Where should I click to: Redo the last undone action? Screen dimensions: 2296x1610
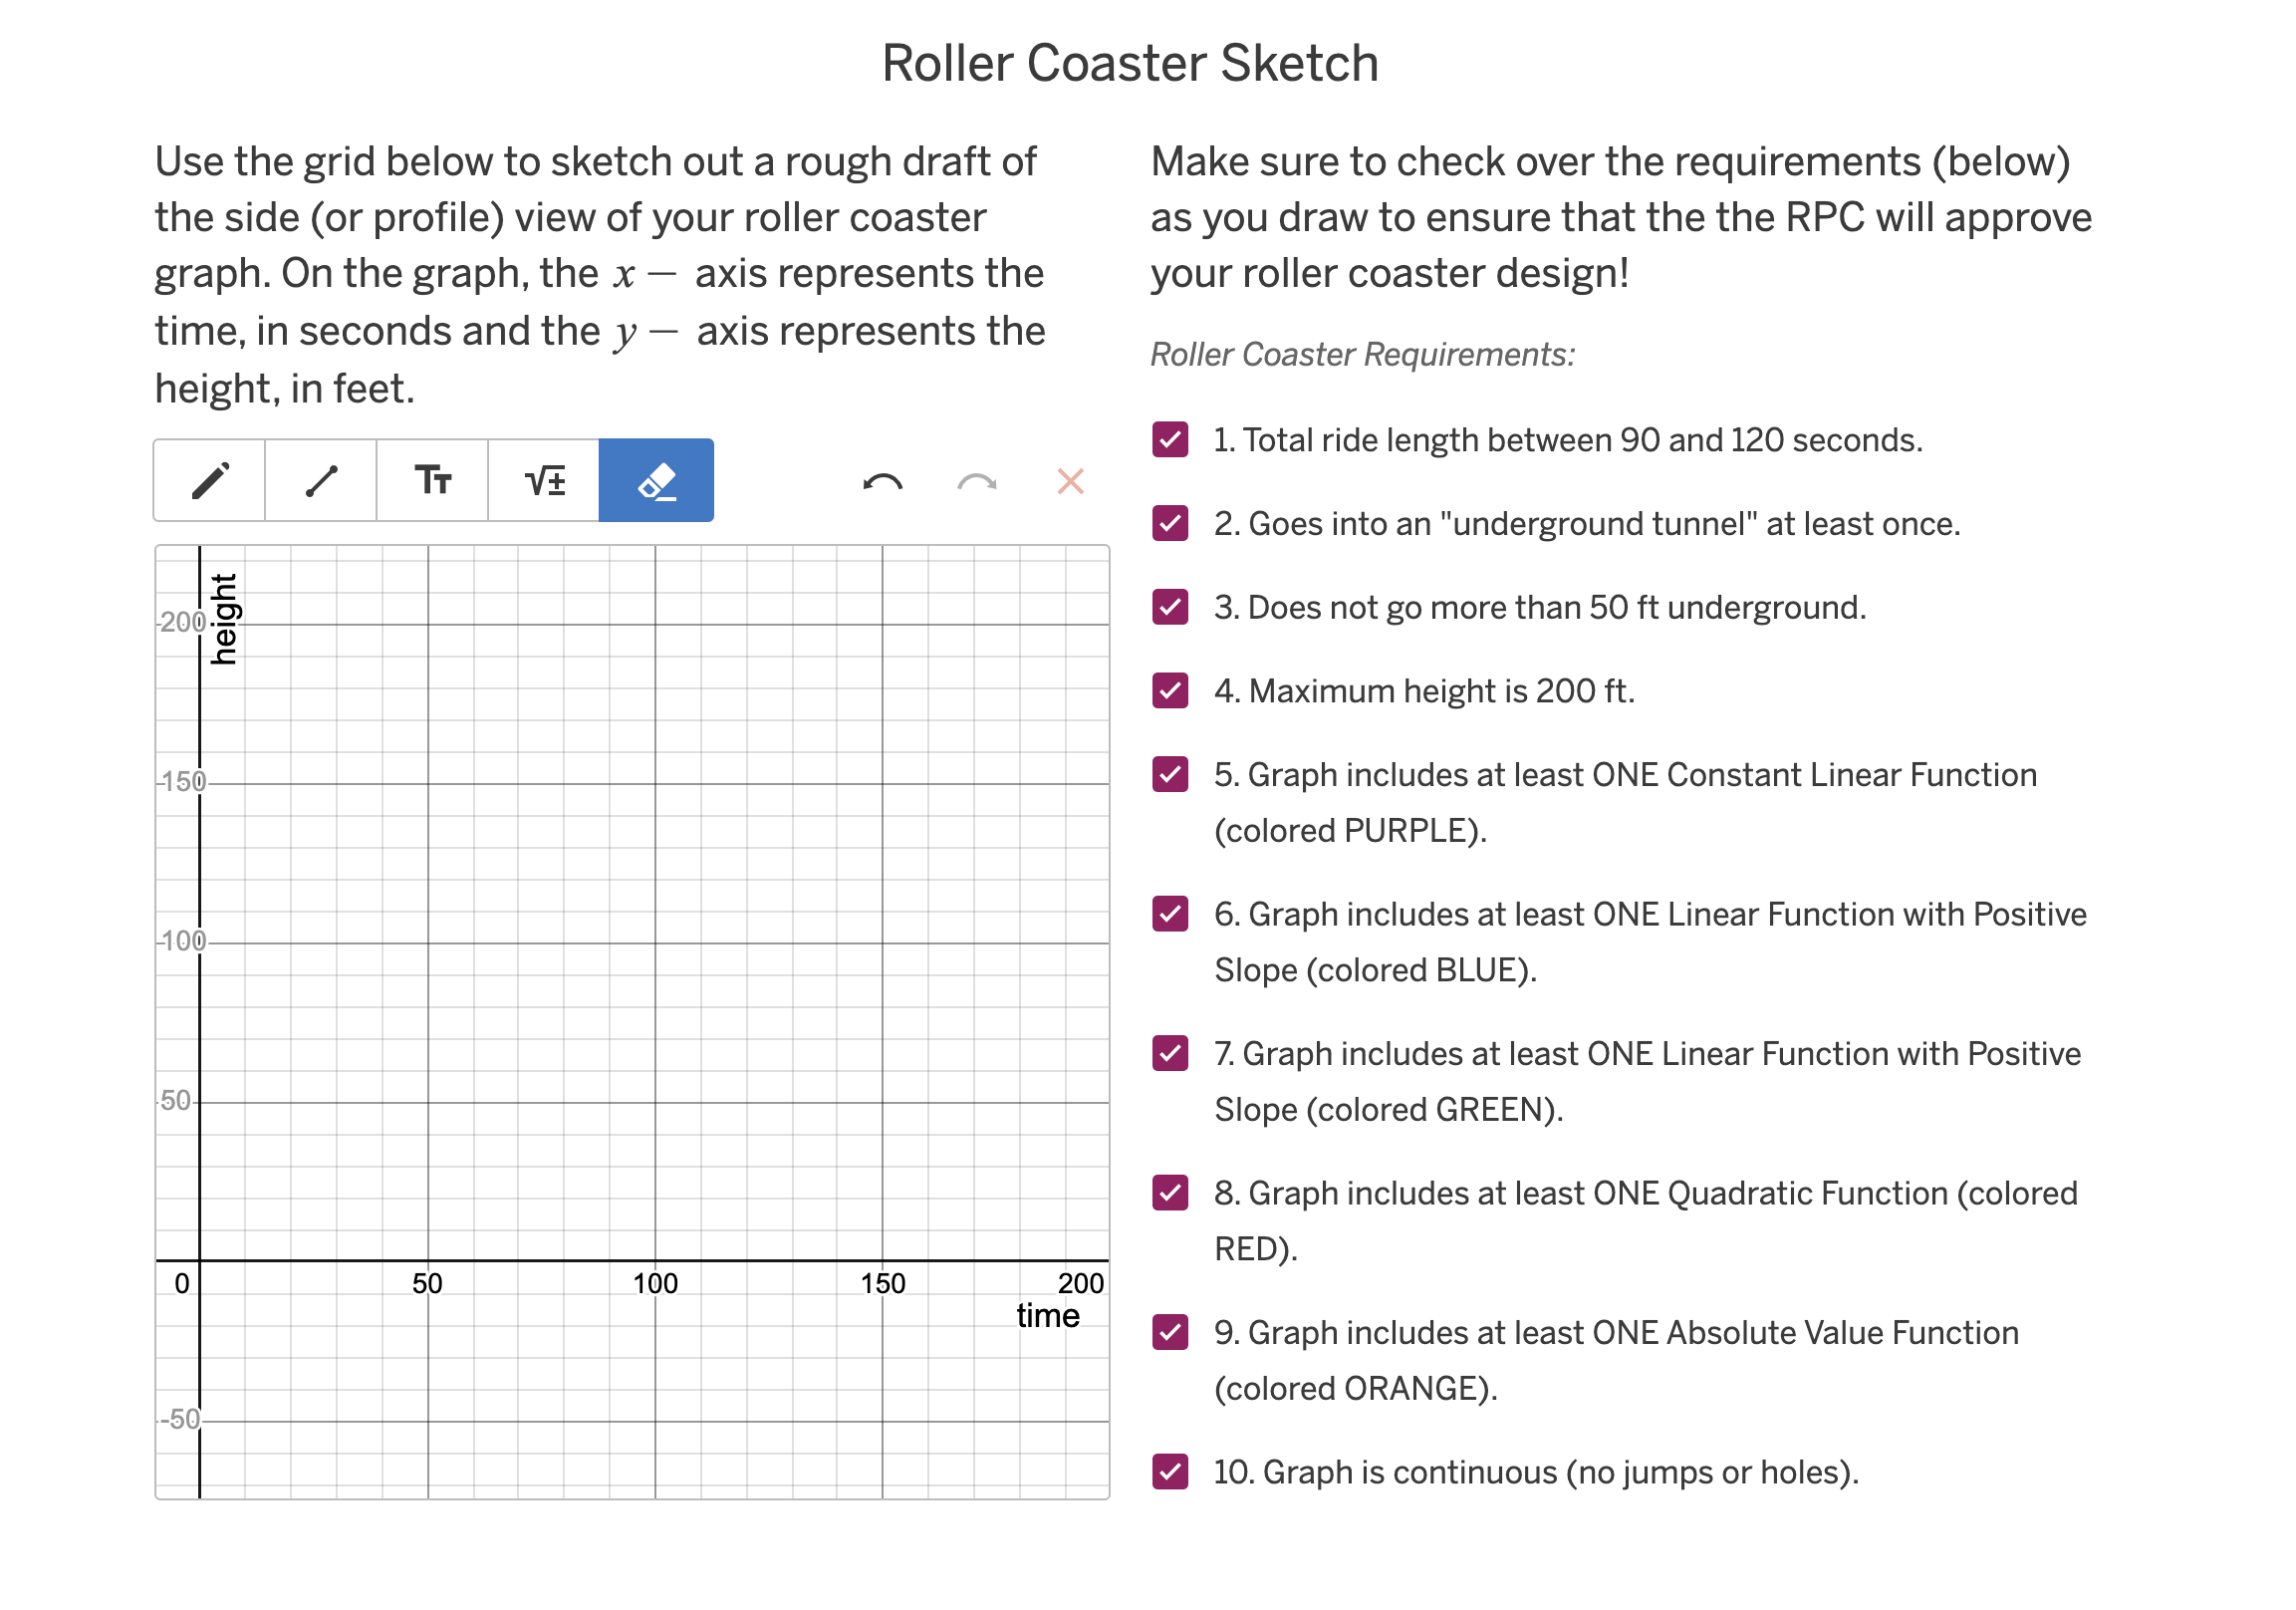[974, 480]
